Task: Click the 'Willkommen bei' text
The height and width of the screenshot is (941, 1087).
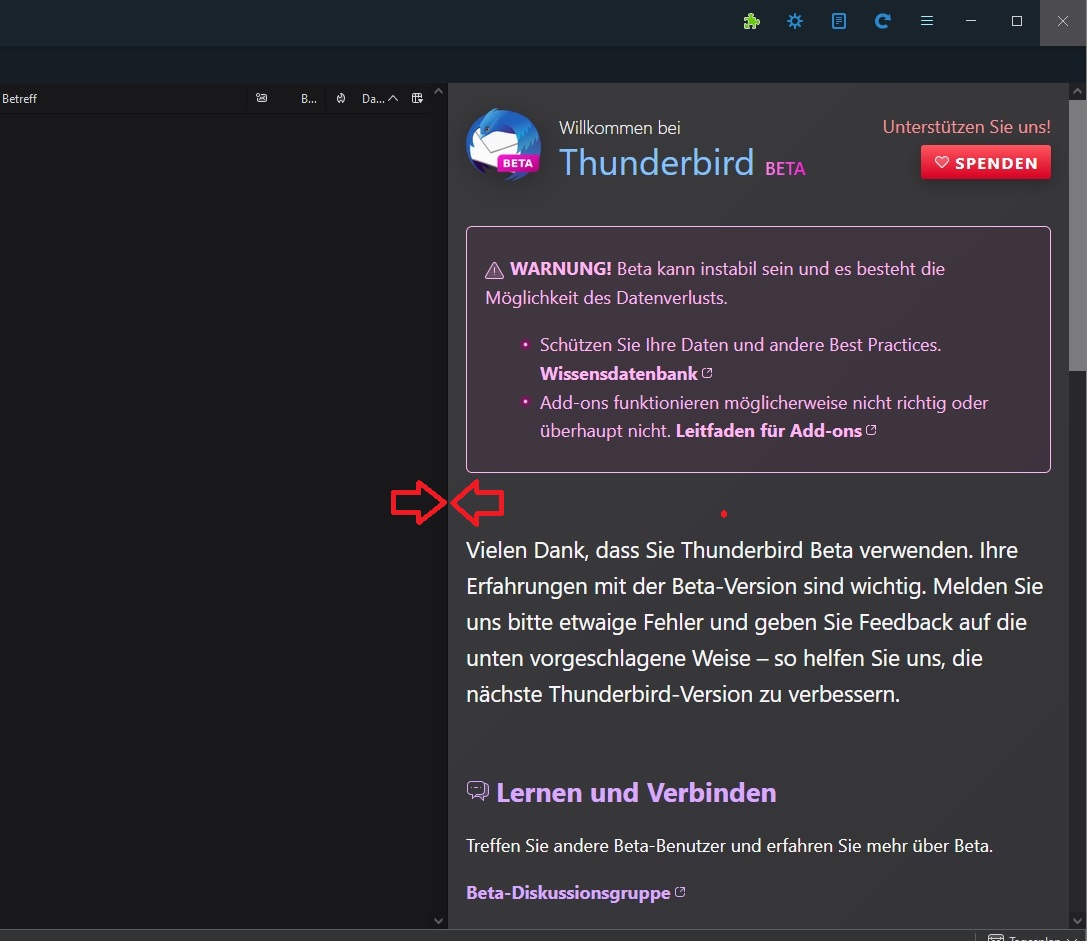Action: click(619, 128)
